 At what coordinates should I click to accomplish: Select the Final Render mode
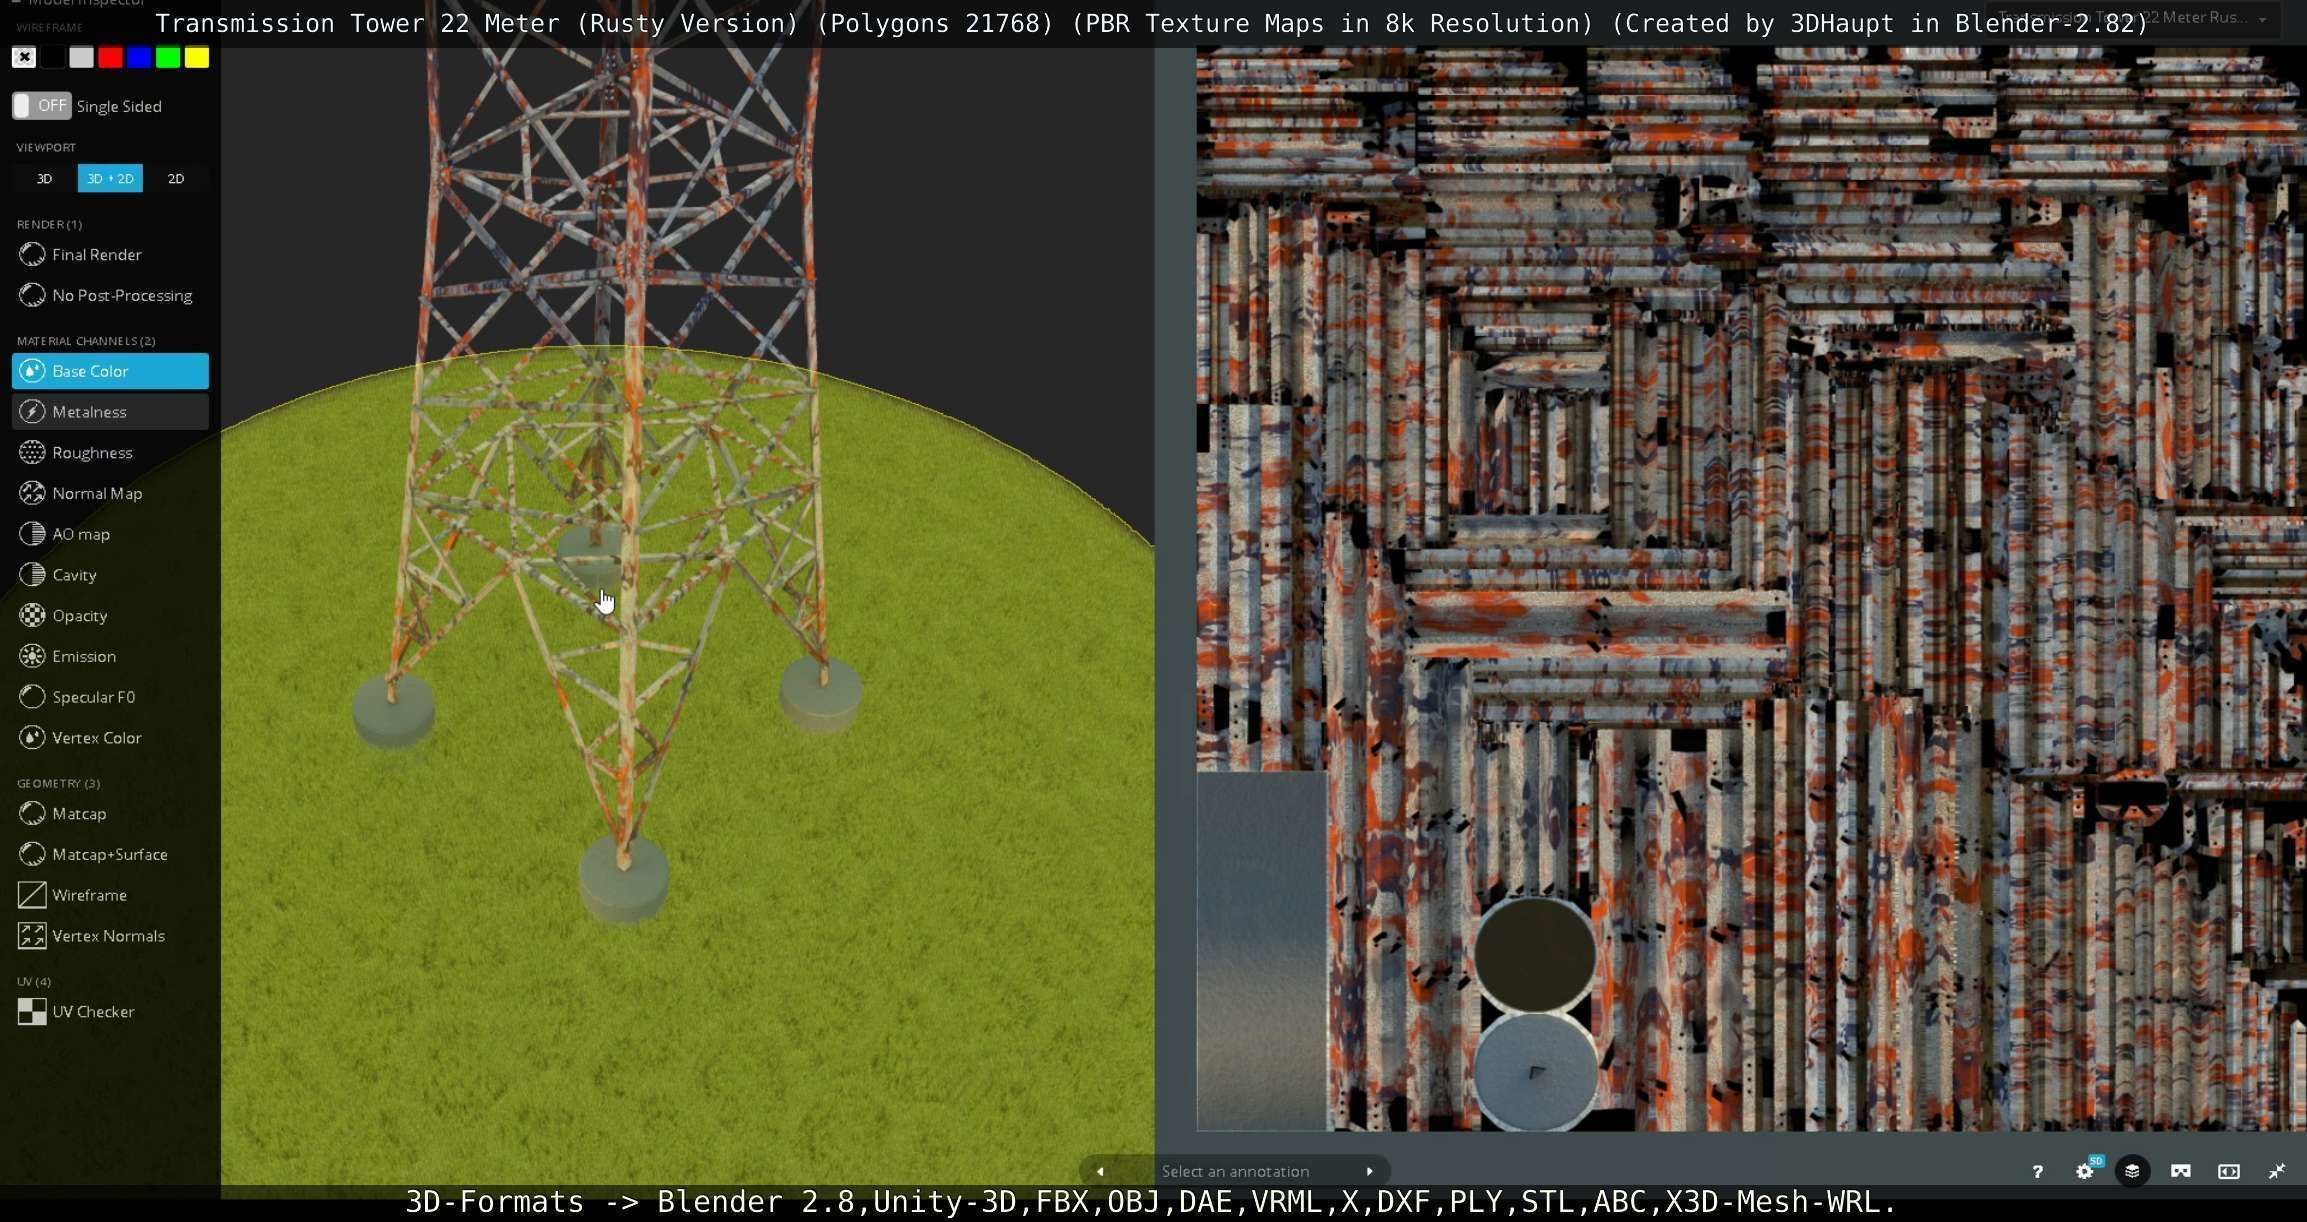pyautogui.click(x=110, y=255)
